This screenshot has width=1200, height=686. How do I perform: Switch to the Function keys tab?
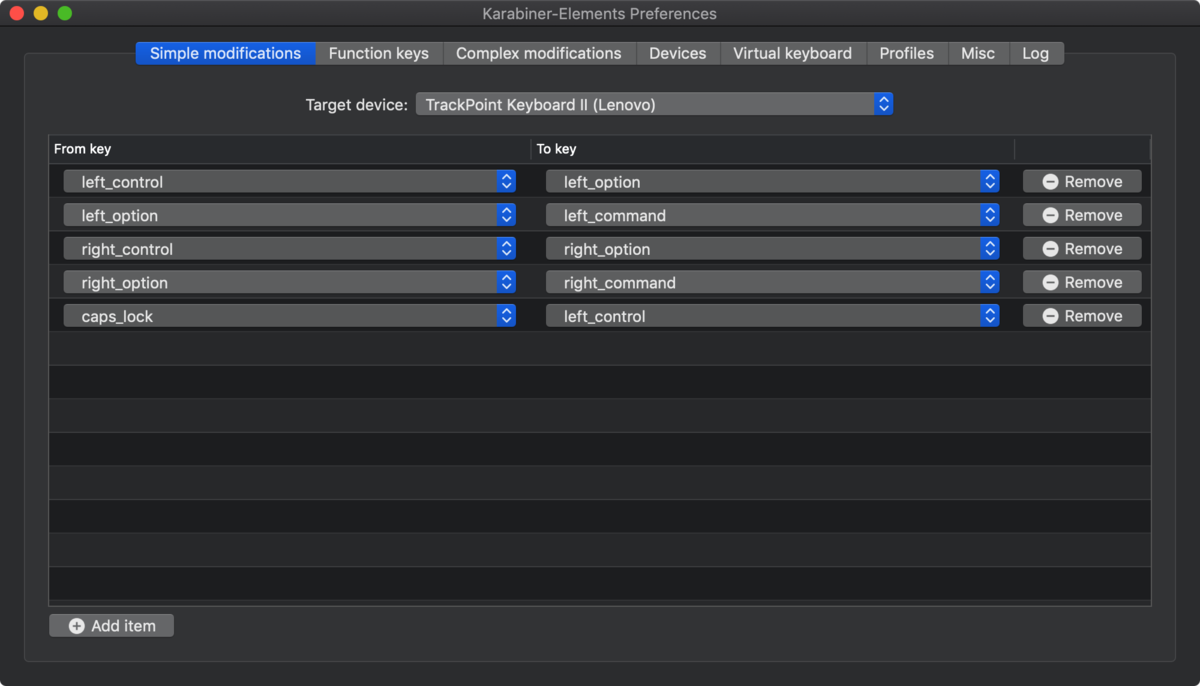378,53
